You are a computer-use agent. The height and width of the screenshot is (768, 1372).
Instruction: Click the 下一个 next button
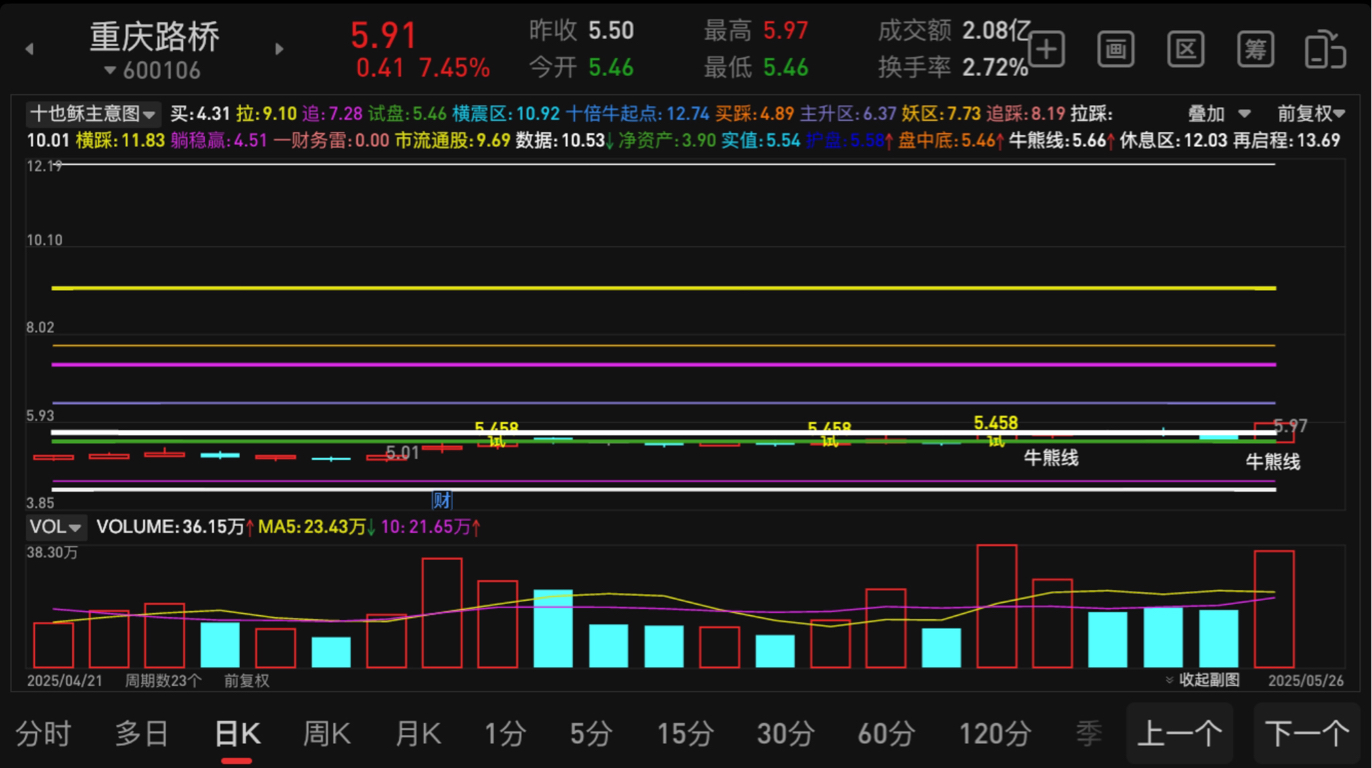point(1307,734)
